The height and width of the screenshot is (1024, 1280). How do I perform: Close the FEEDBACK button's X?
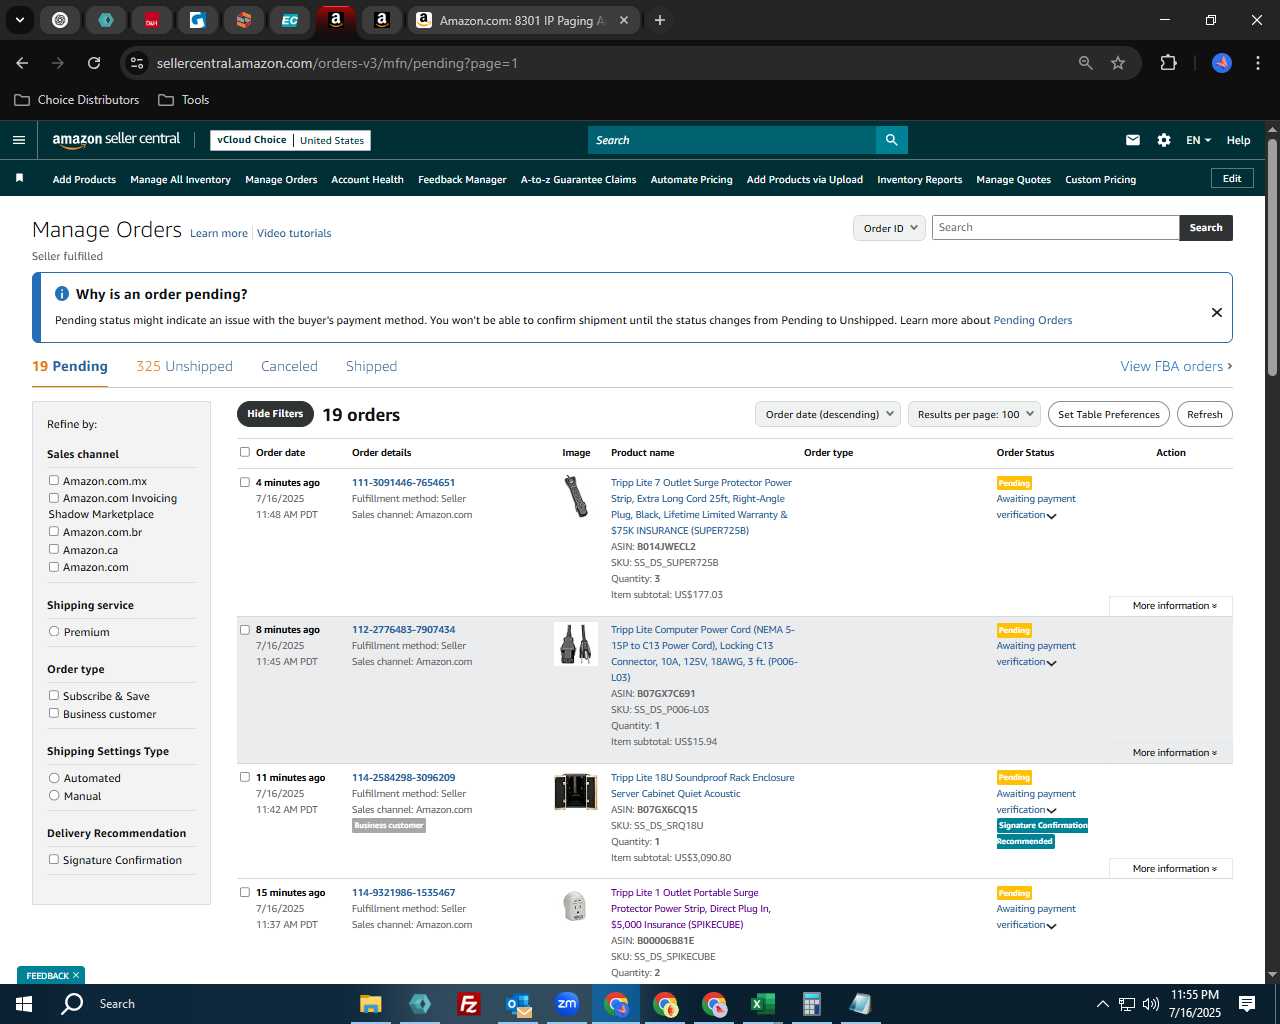coord(76,976)
